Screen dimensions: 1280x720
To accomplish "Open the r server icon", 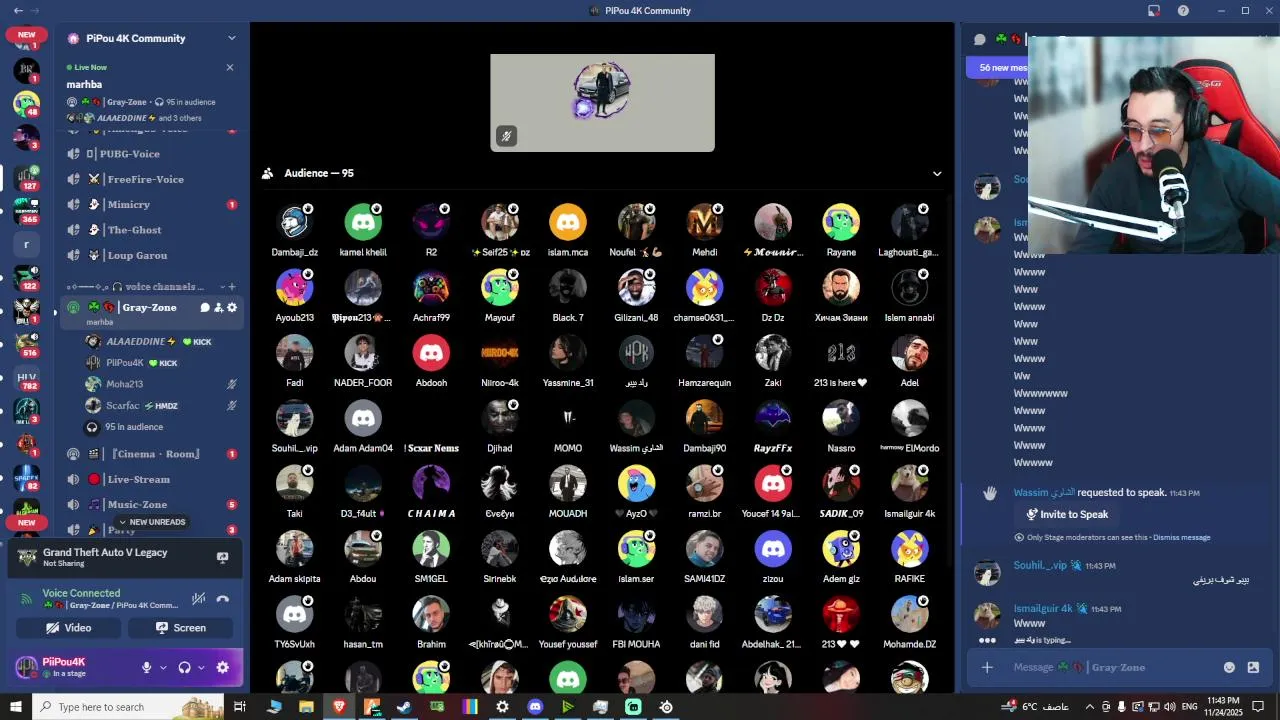I will click(x=26, y=244).
